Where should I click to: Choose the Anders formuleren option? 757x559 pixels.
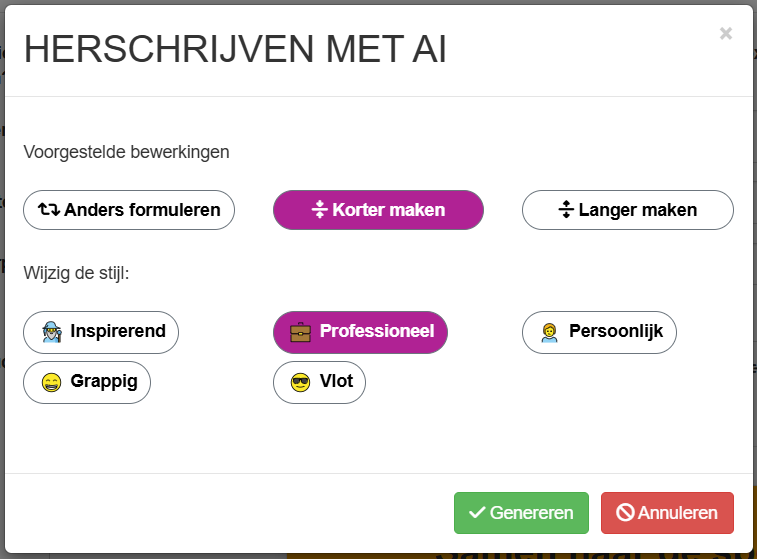tap(129, 210)
